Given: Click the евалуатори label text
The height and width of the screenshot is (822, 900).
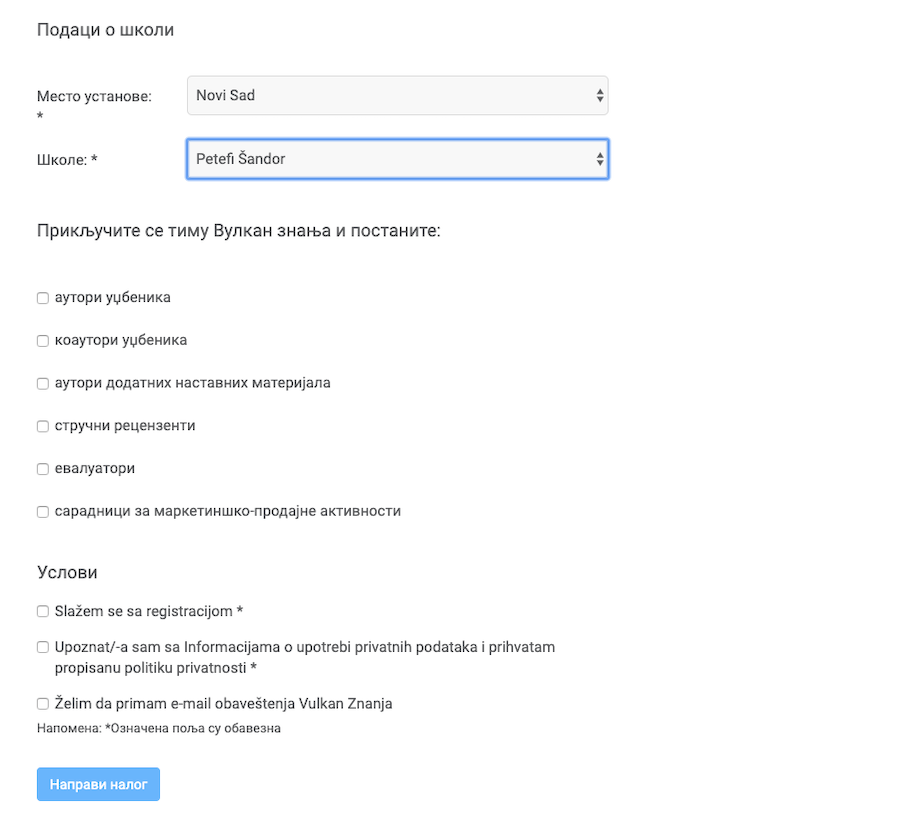Looking at the screenshot, I should point(95,468).
